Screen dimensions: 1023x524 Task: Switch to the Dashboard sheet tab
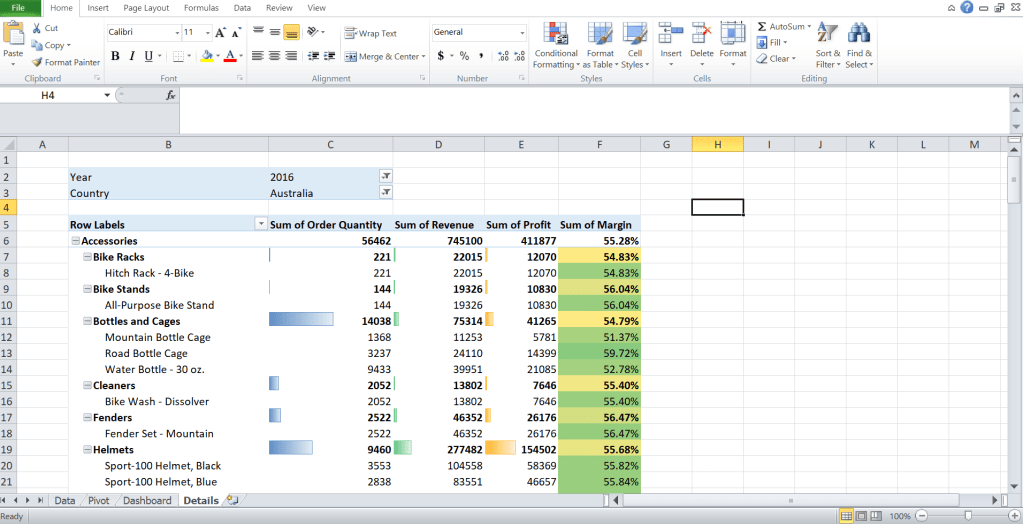(147, 500)
